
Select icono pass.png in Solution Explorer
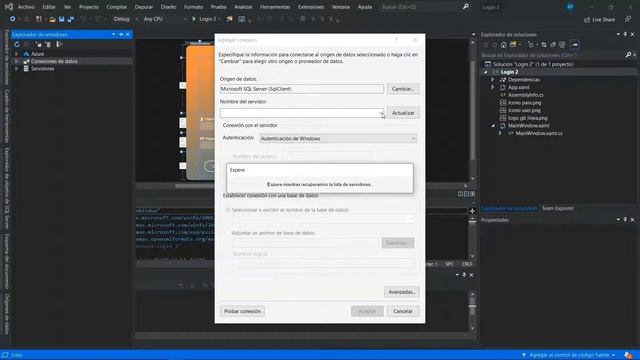[x=524, y=102]
